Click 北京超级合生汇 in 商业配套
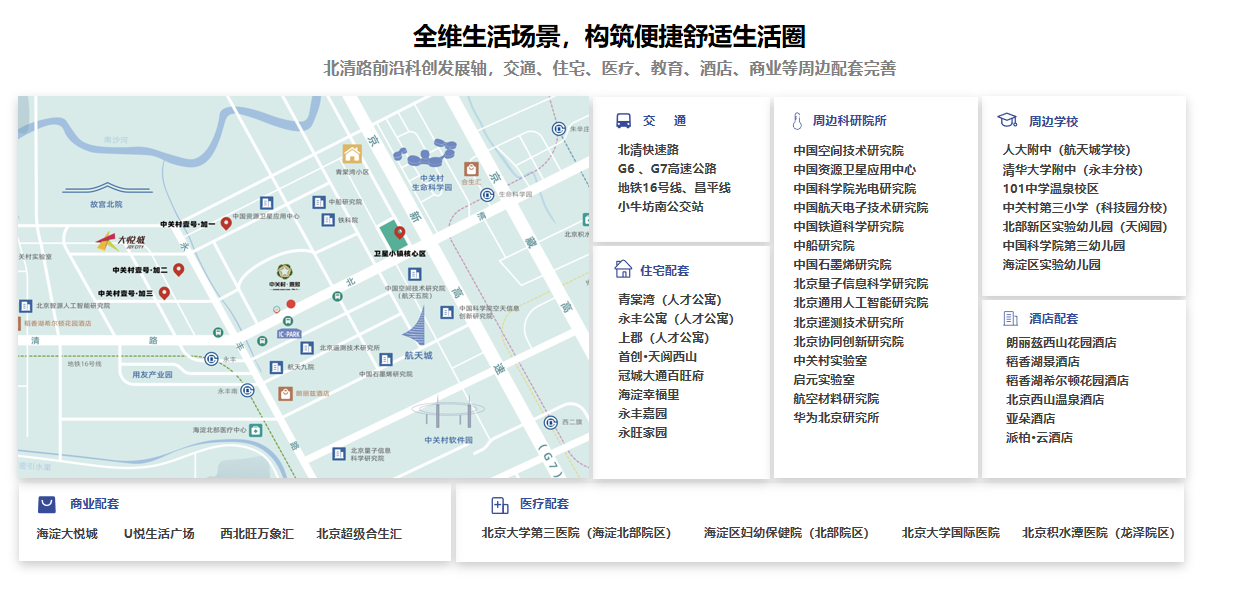This screenshot has height=596, width=1233. [x=359, y=533]
